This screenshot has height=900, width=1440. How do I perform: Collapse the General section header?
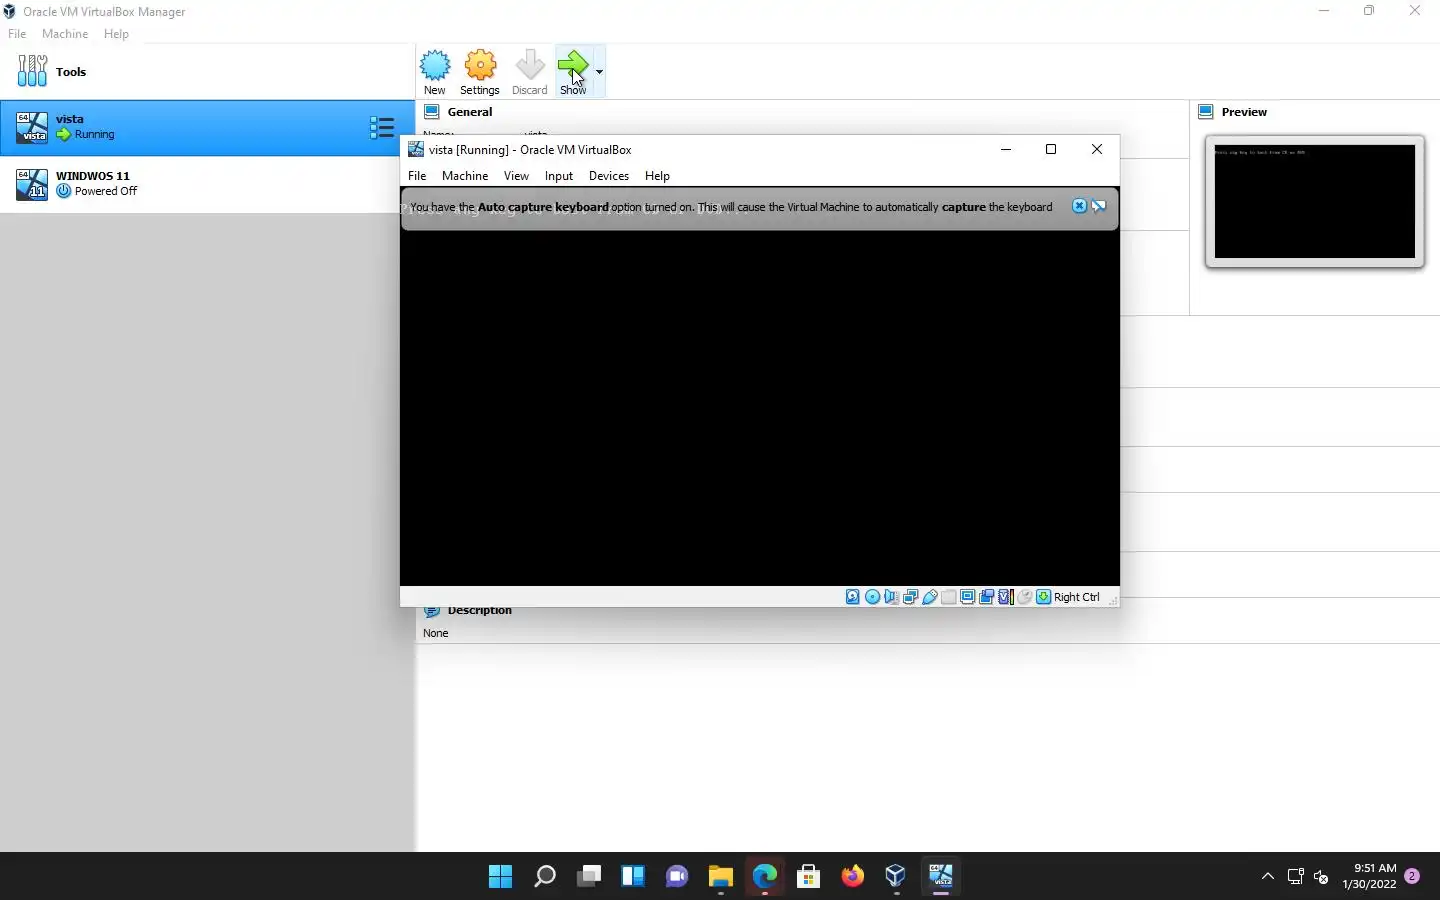470,112
